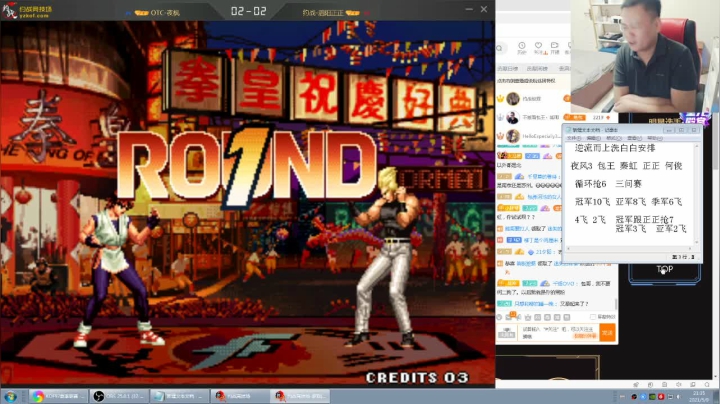Open Notepad 查看(V) menu
Viewport: 720px width, 404px height.
[x=634, y=138]
